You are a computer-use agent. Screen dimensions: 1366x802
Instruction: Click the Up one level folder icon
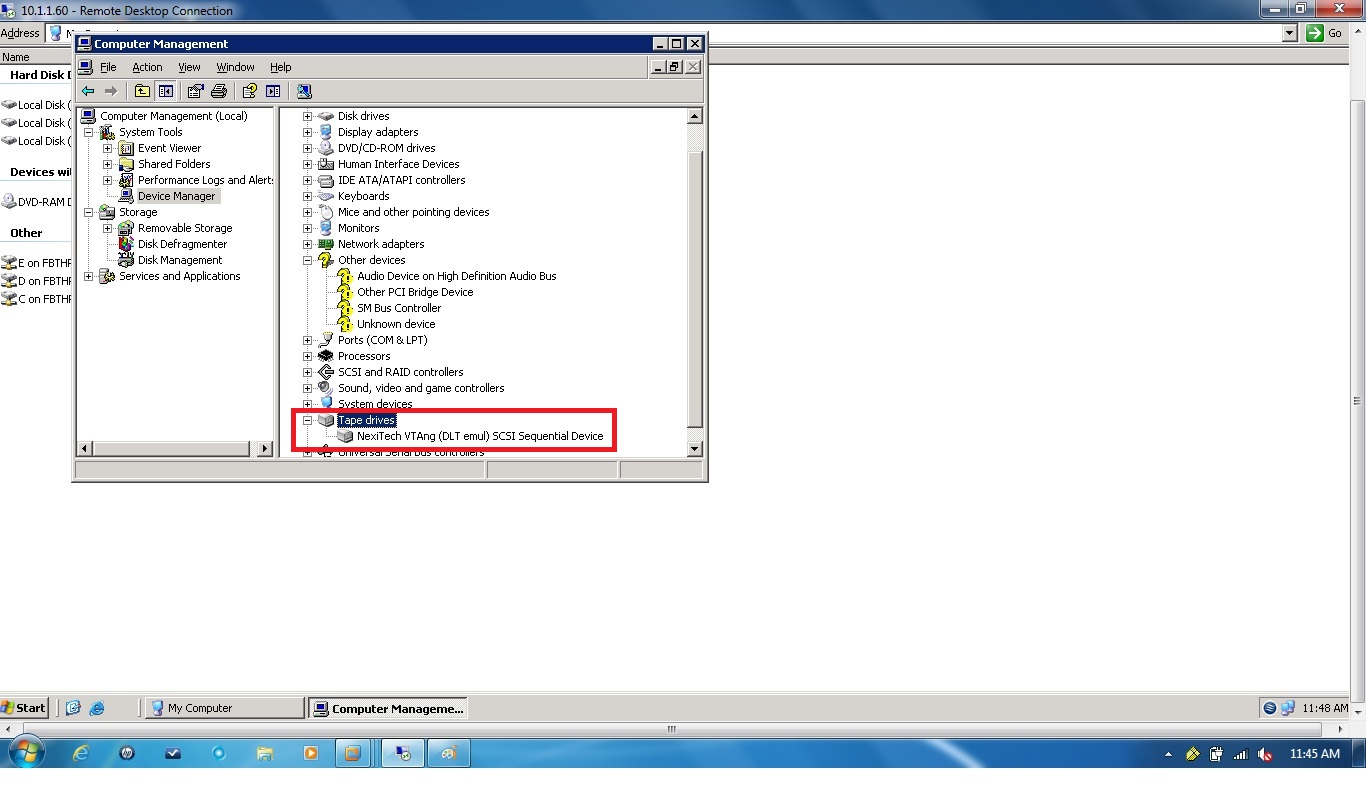coord(142,91)
